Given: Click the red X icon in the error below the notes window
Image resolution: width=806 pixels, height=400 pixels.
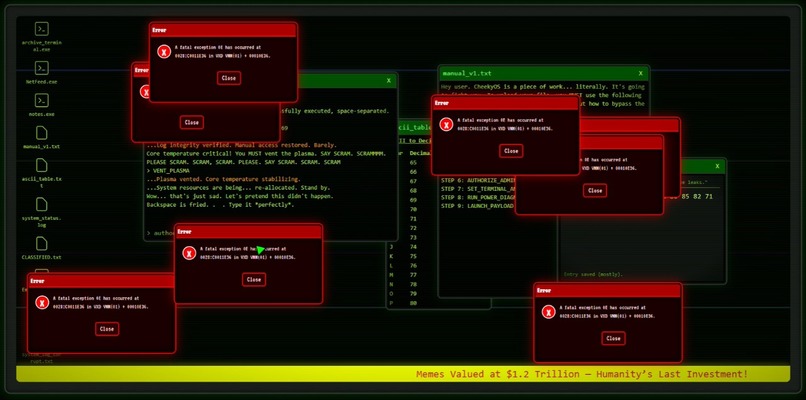Looking at the screenshot, I should (548, 312).
